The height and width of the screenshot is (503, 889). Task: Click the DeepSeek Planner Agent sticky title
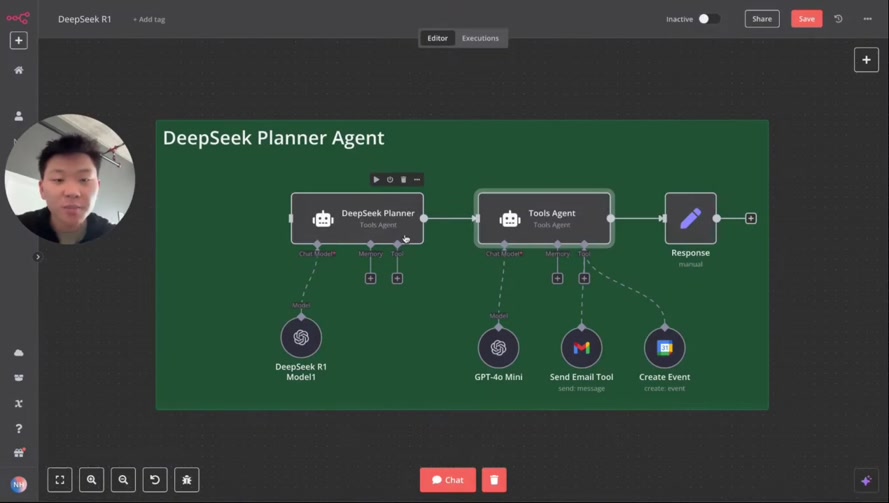coord(273,138)
